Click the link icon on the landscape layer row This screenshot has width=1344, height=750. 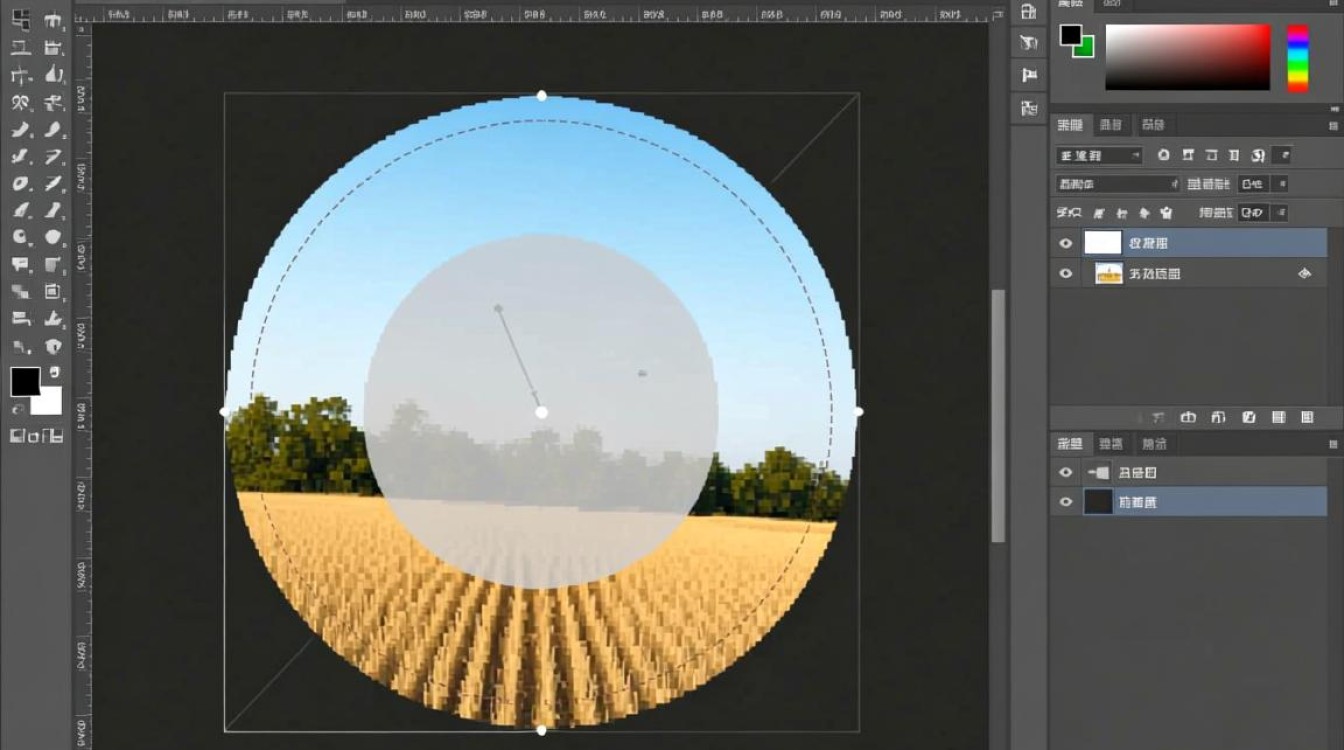[1304, 273]
